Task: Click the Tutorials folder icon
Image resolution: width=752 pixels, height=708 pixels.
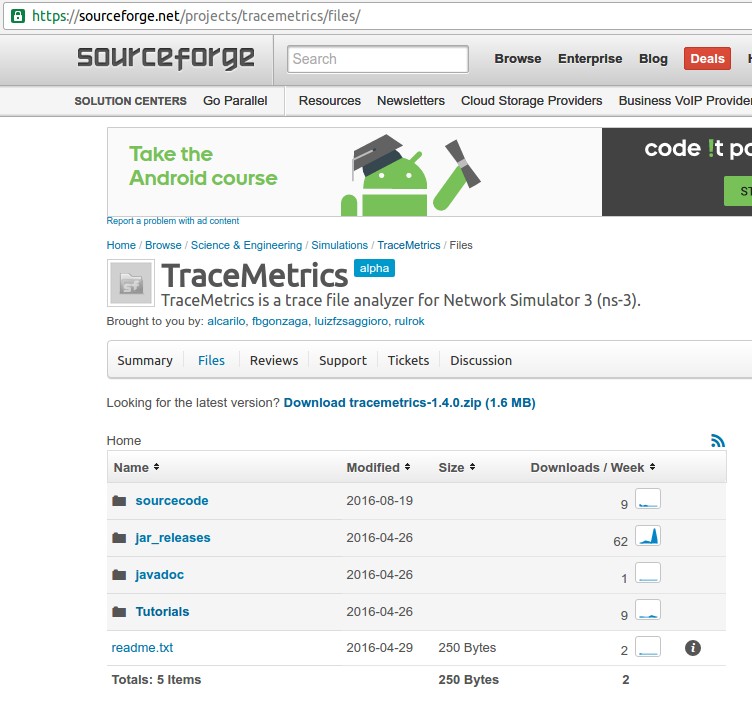Action: coord(120,612)
